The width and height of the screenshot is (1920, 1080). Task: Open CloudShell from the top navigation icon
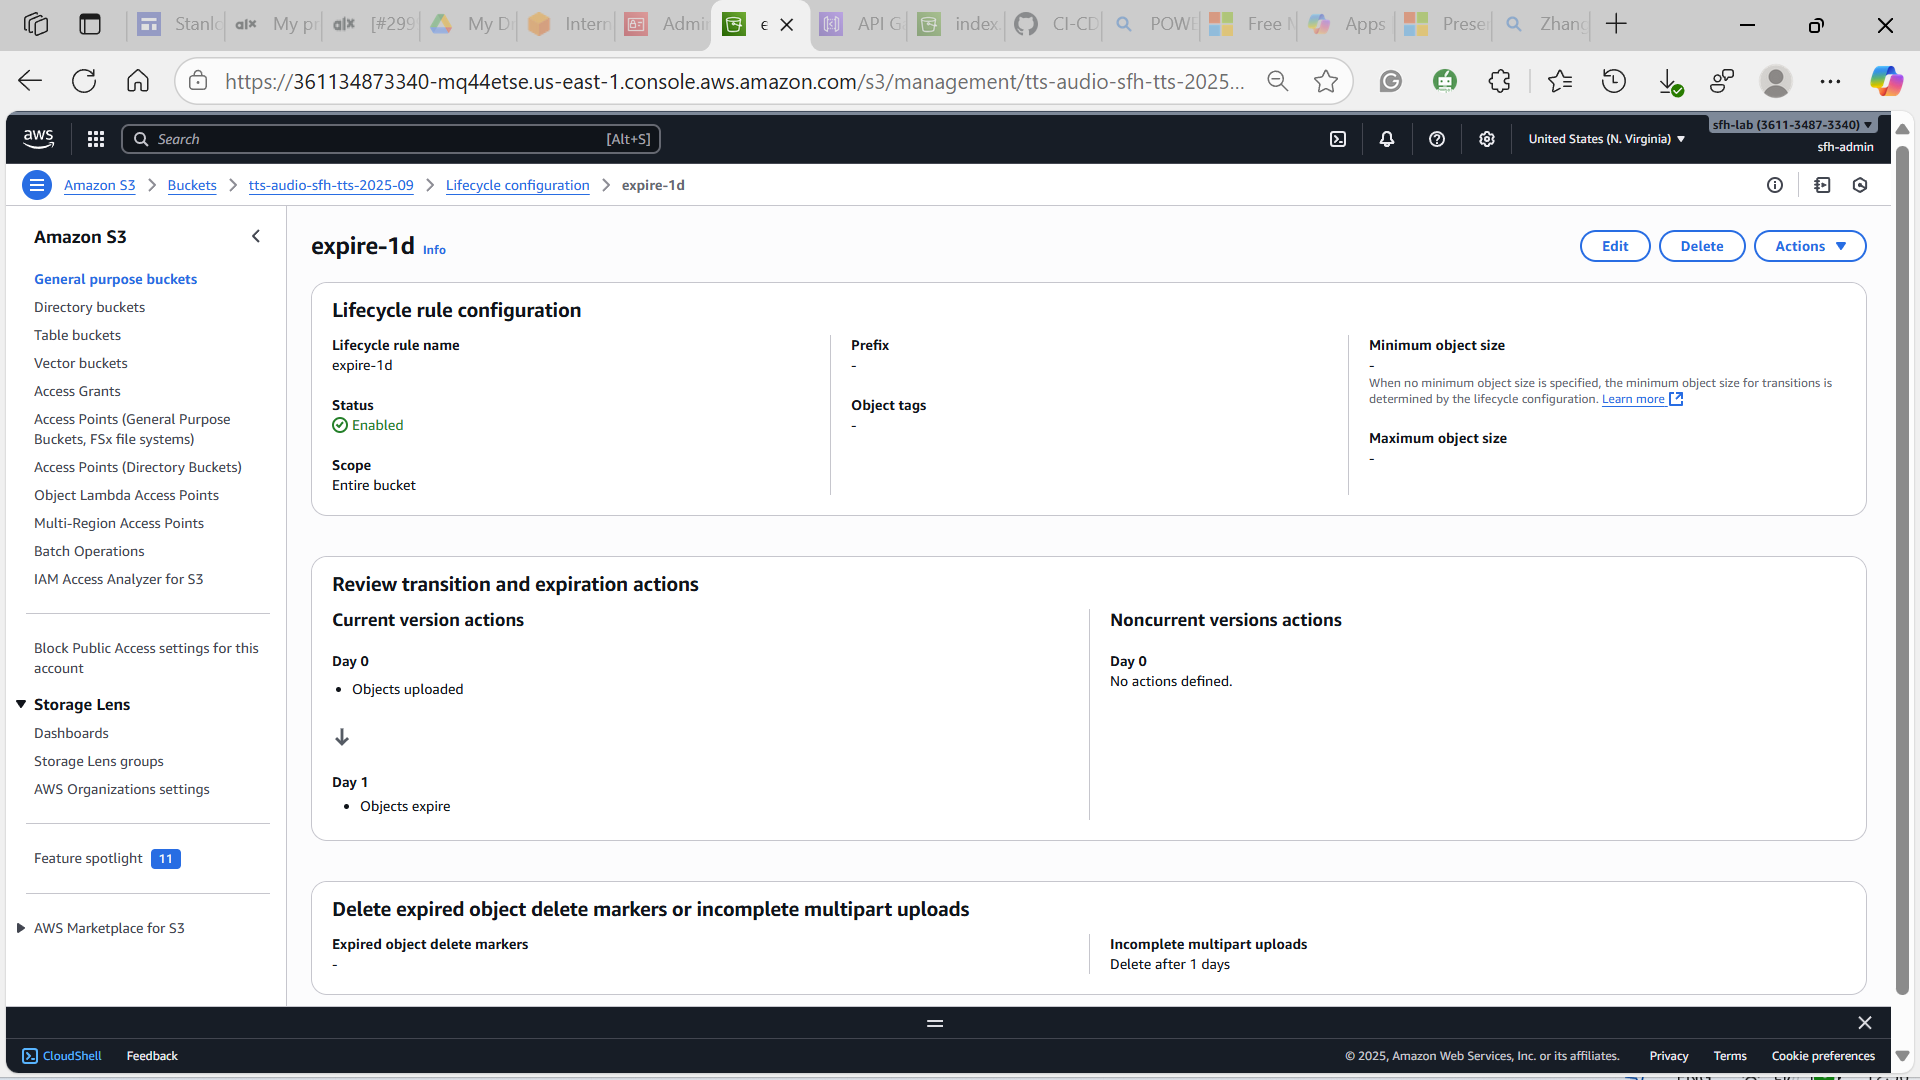1338,139
